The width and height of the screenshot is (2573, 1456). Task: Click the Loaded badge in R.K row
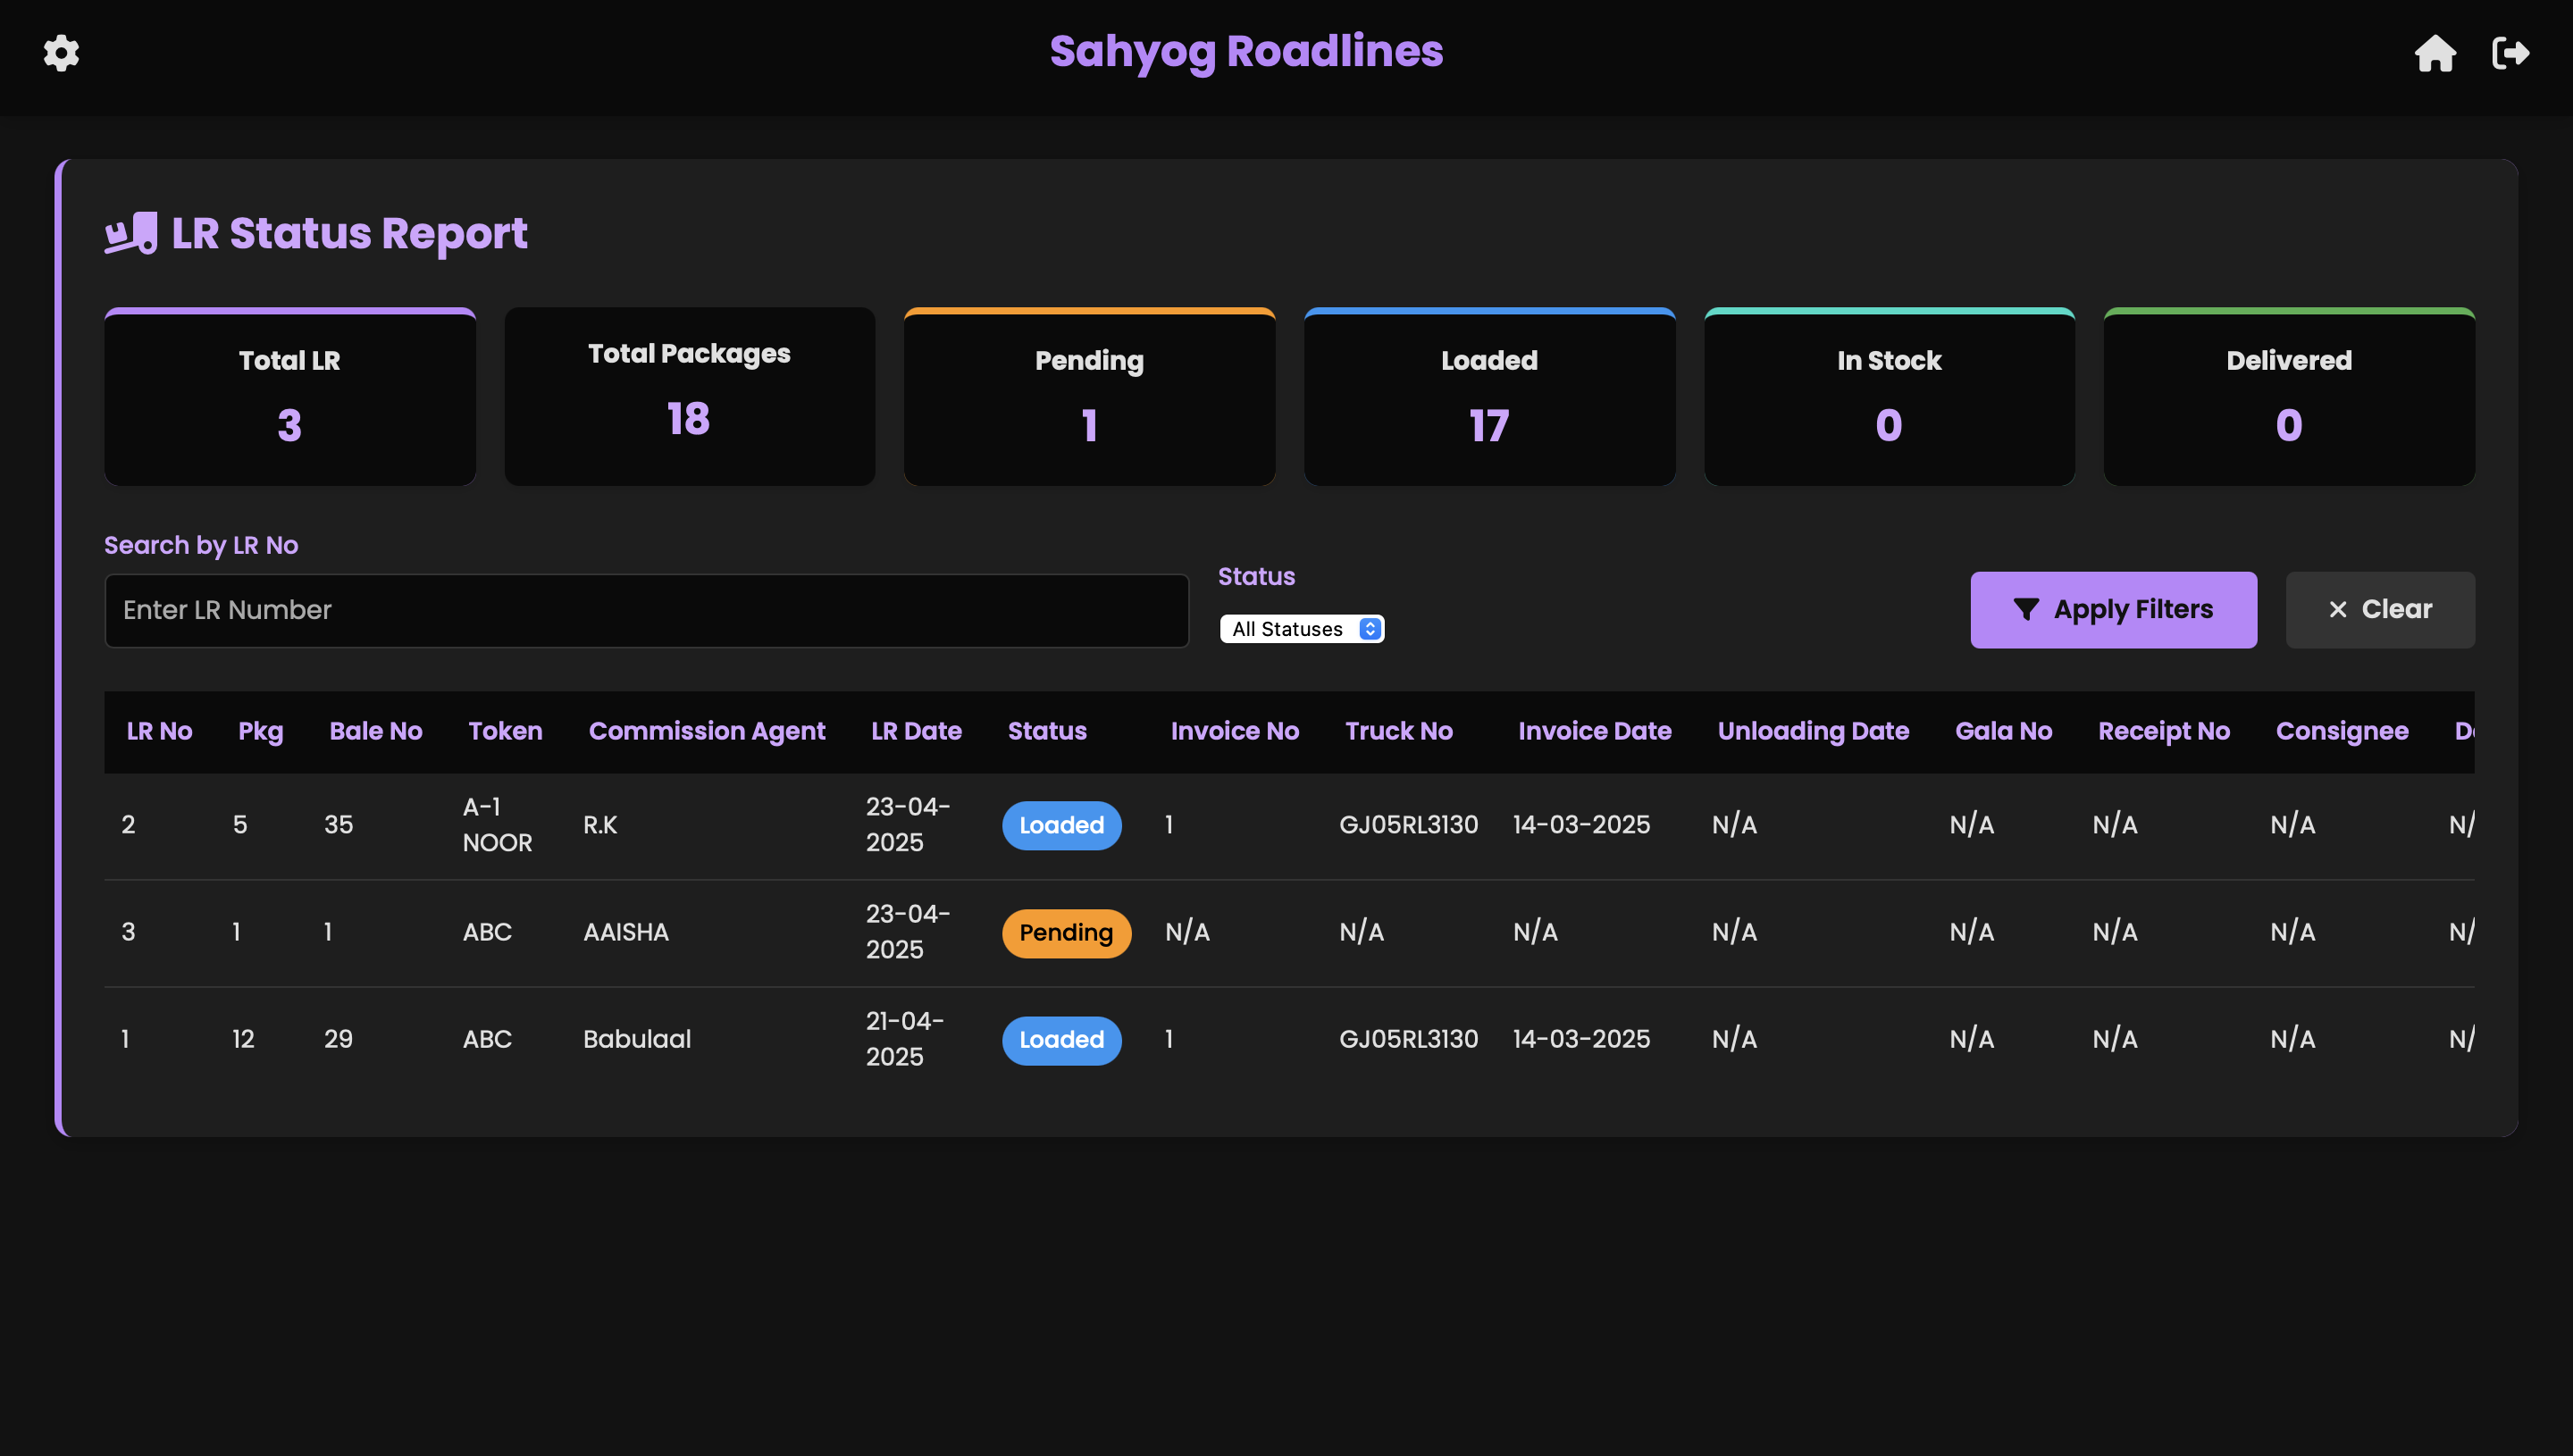coord(1062,825)
